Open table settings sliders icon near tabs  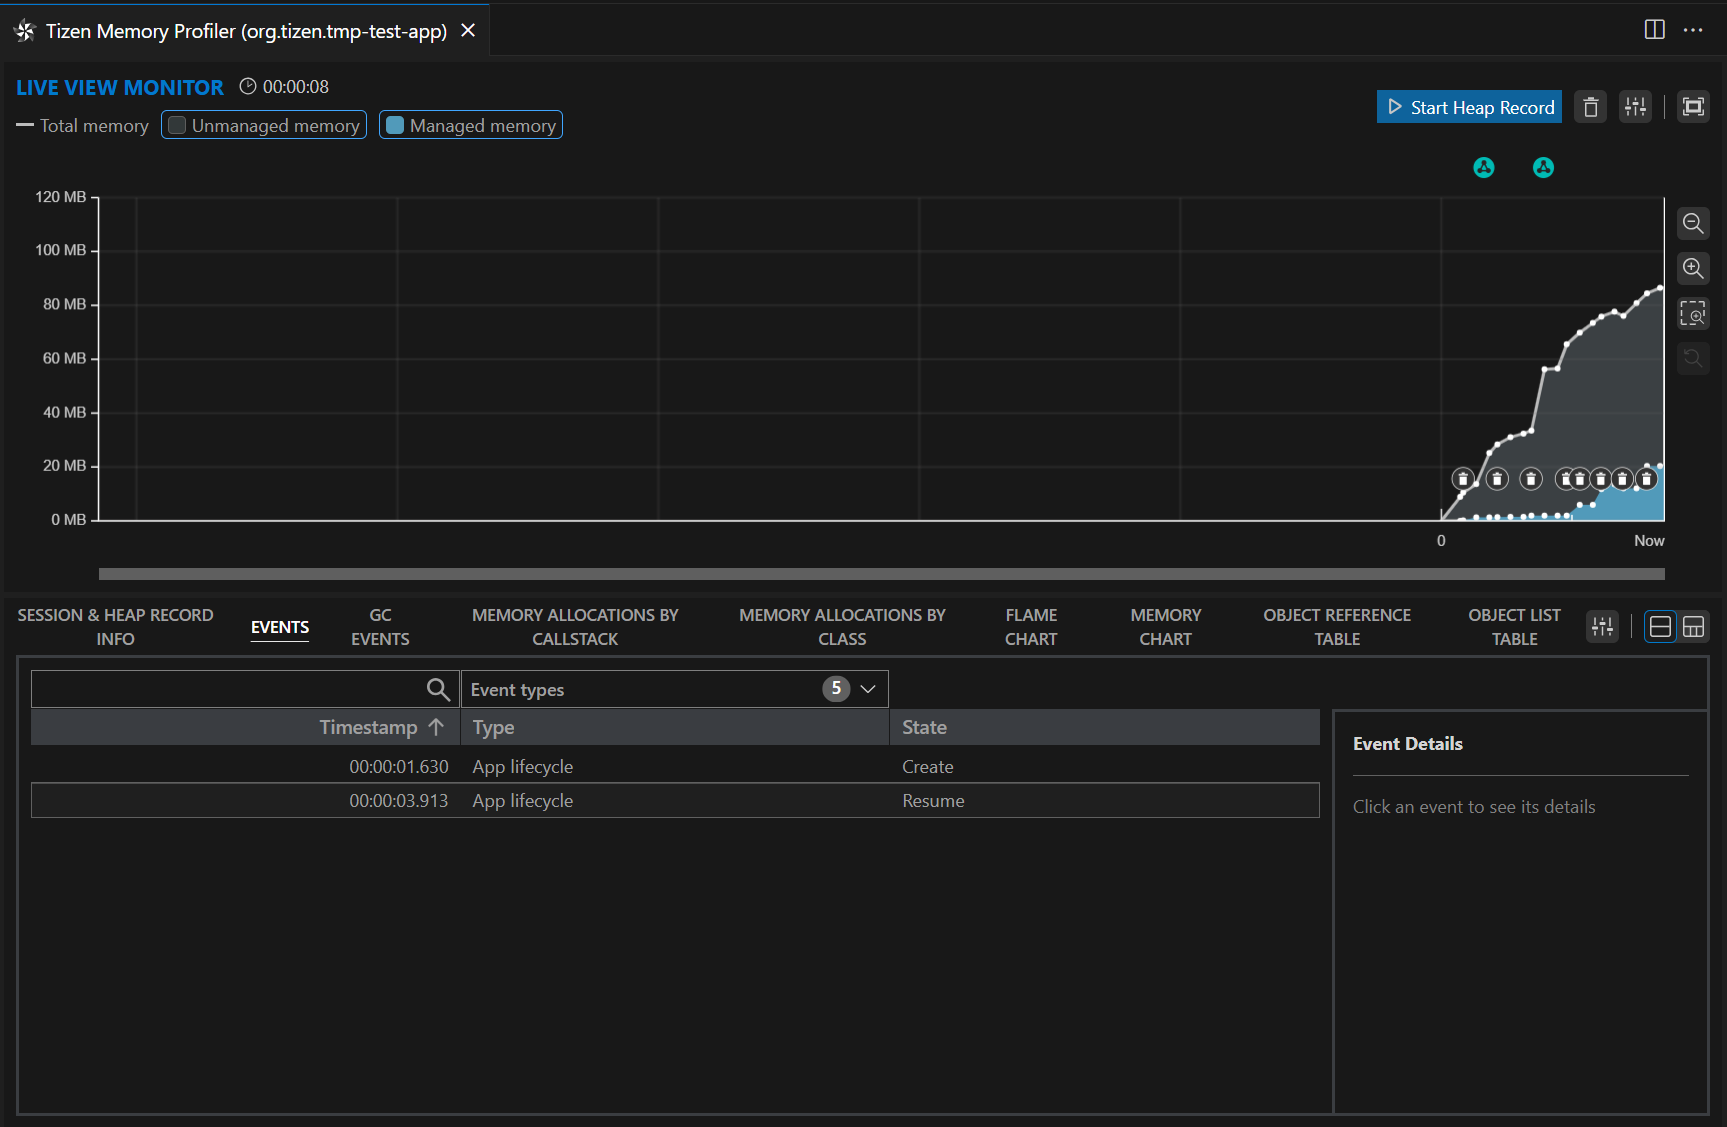[x=1602, y=627]
